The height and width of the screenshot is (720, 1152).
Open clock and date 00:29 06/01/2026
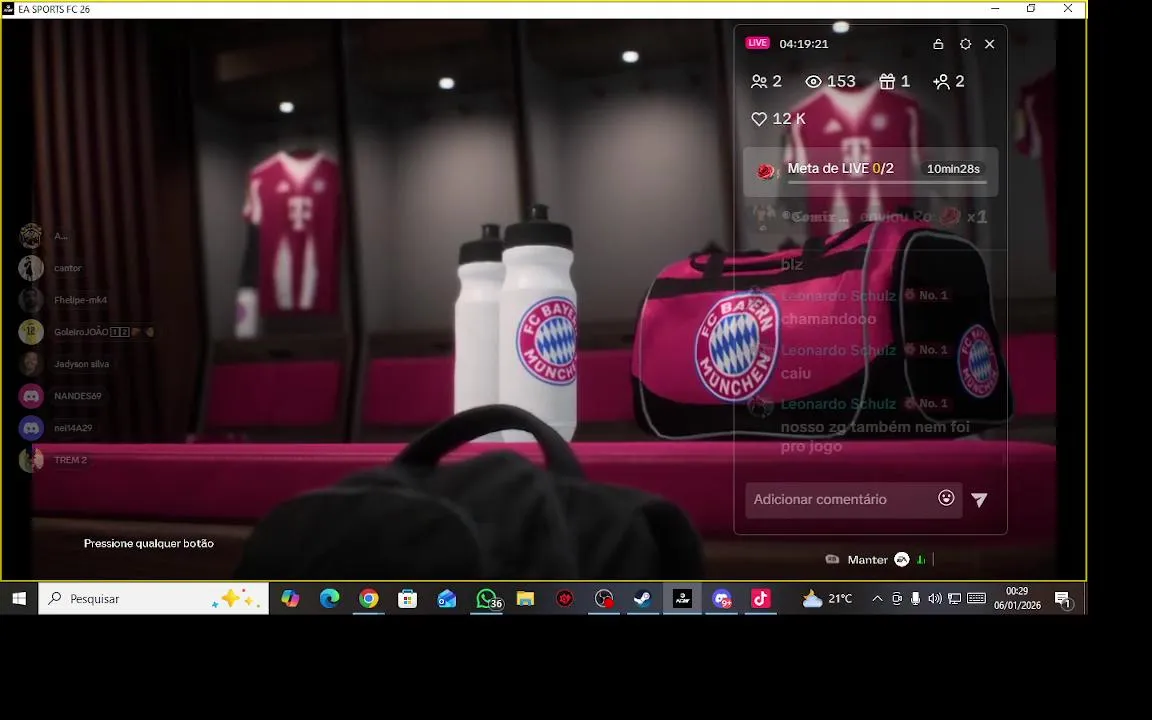tap(1018, 599)
